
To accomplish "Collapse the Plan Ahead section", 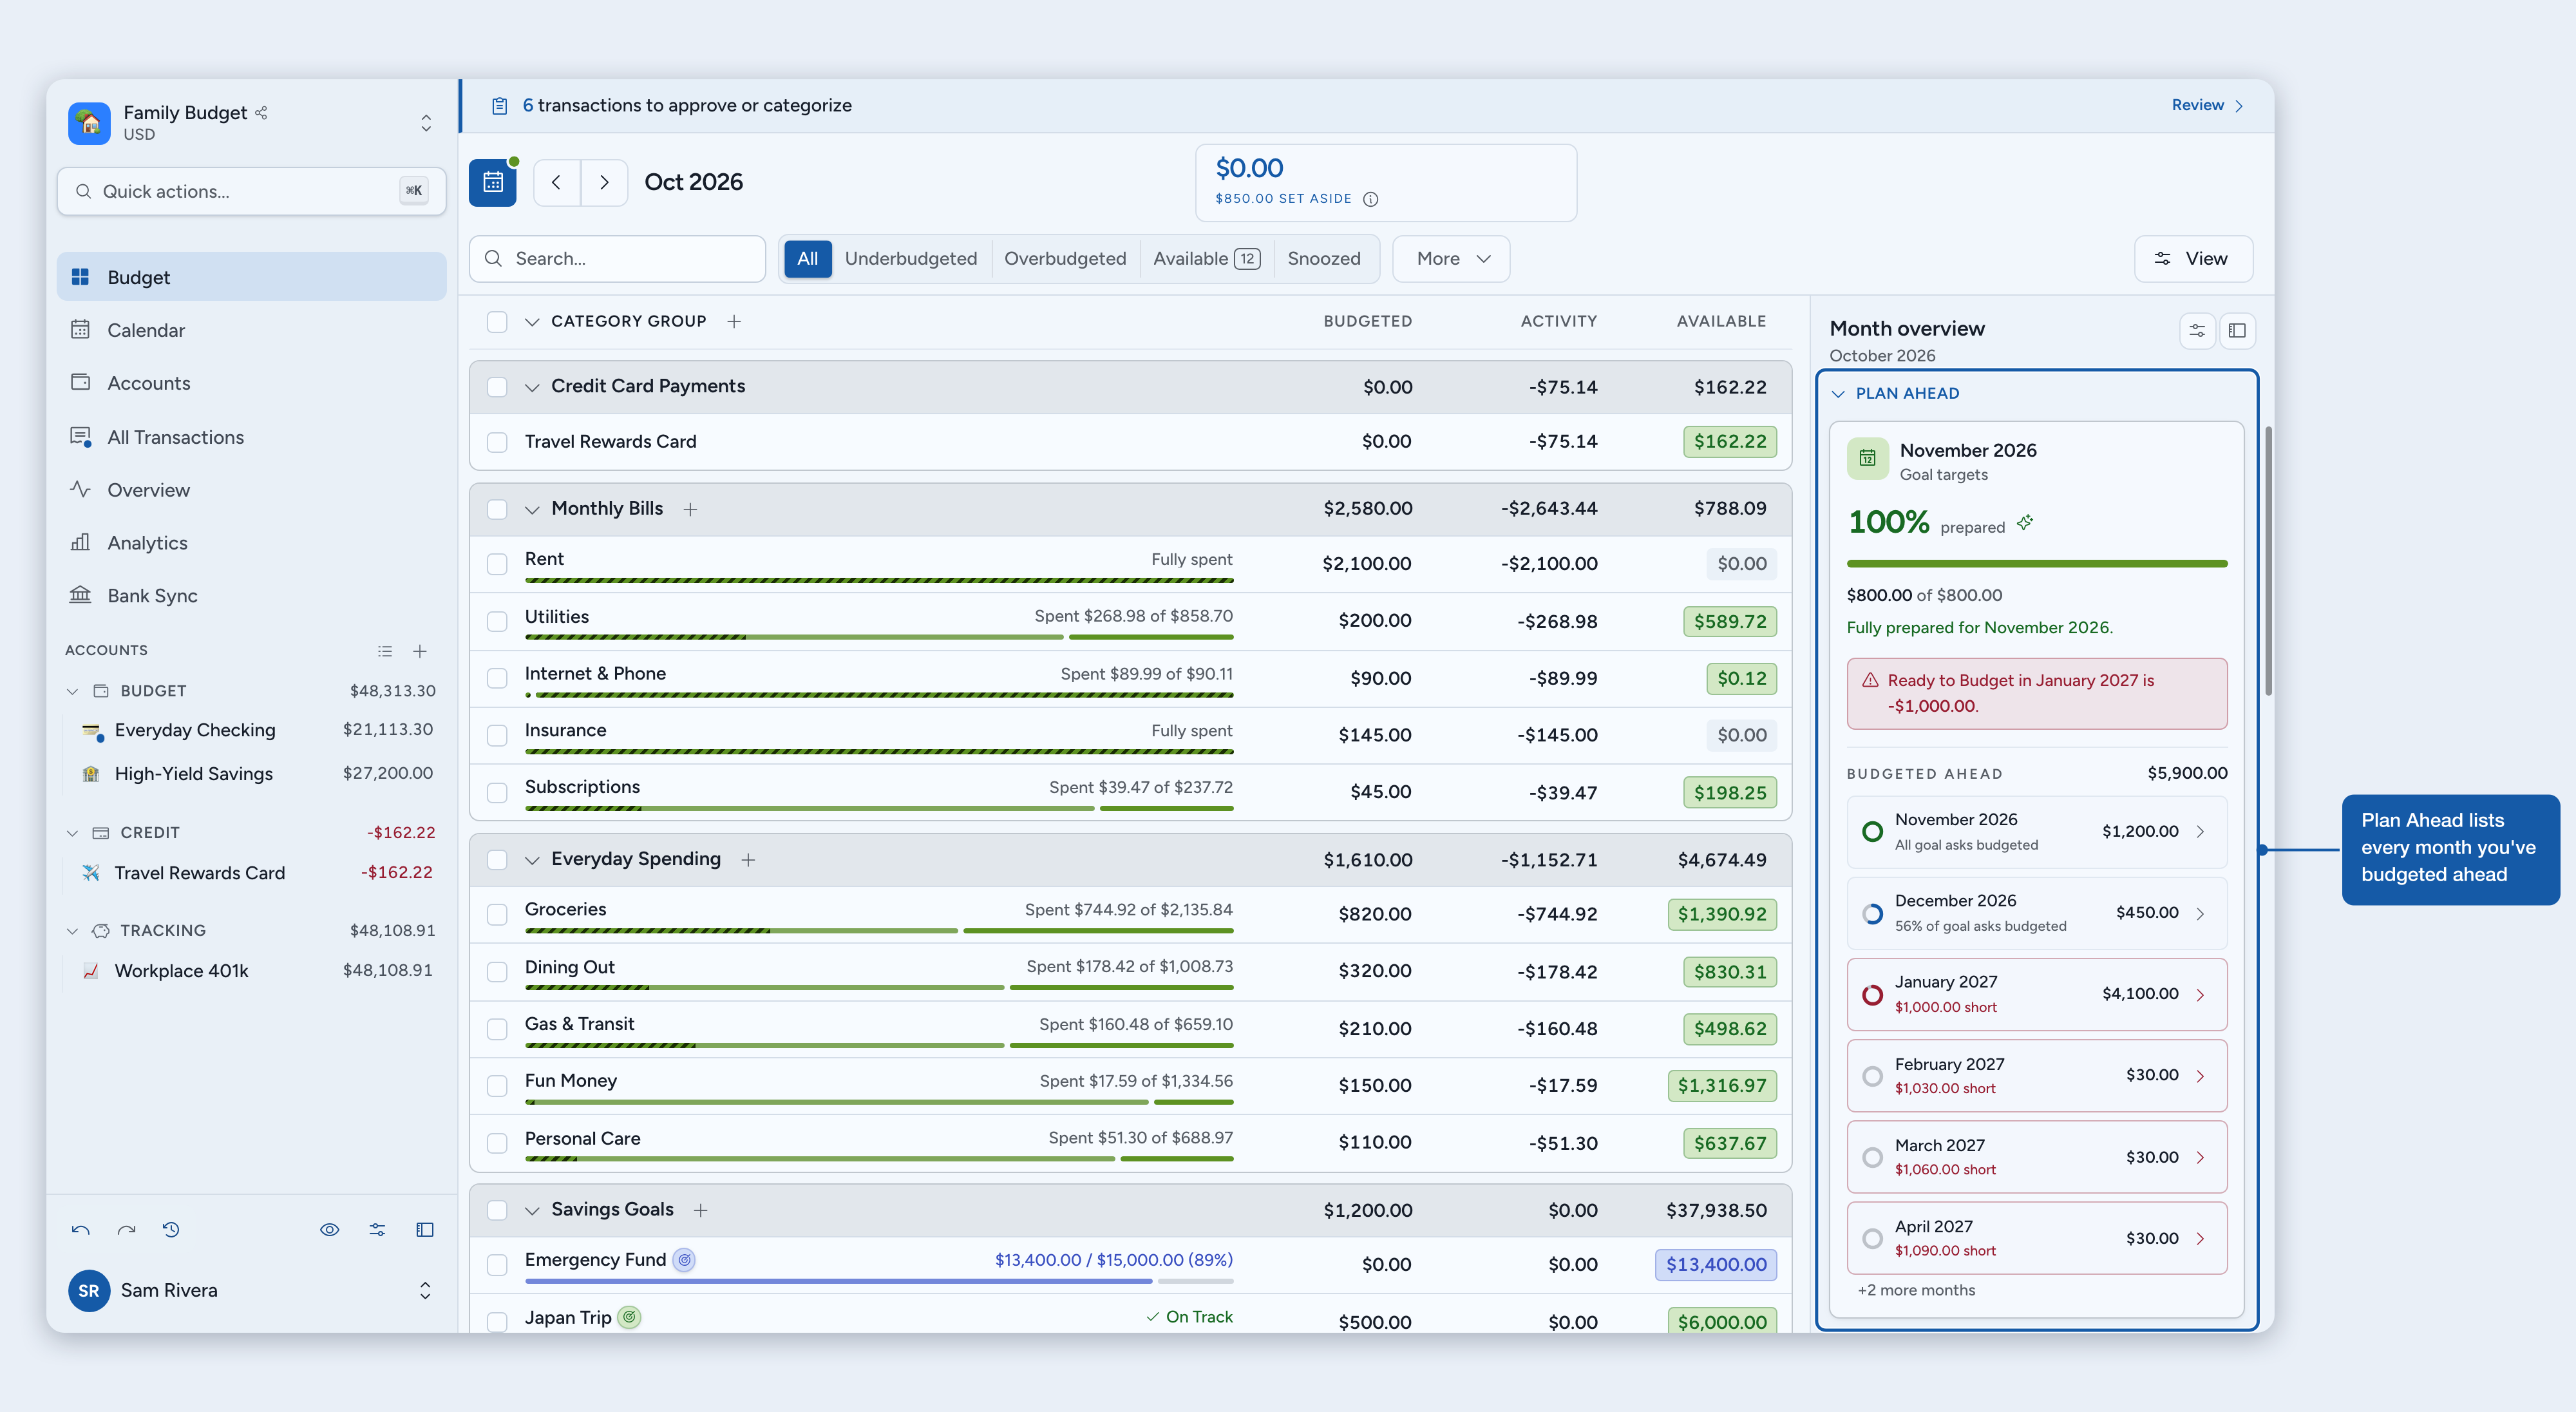I will point(1838,394).
